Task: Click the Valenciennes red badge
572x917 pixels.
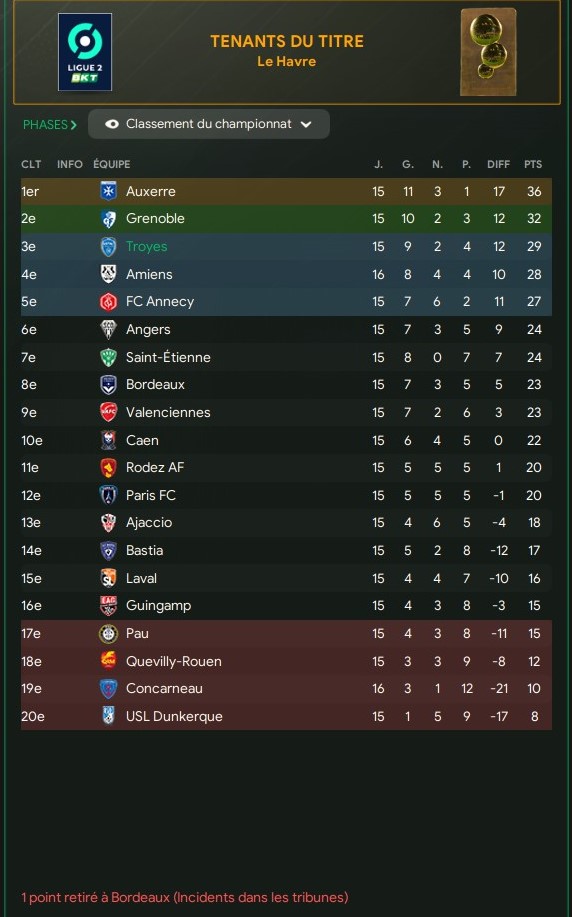Action: [108, 412]
